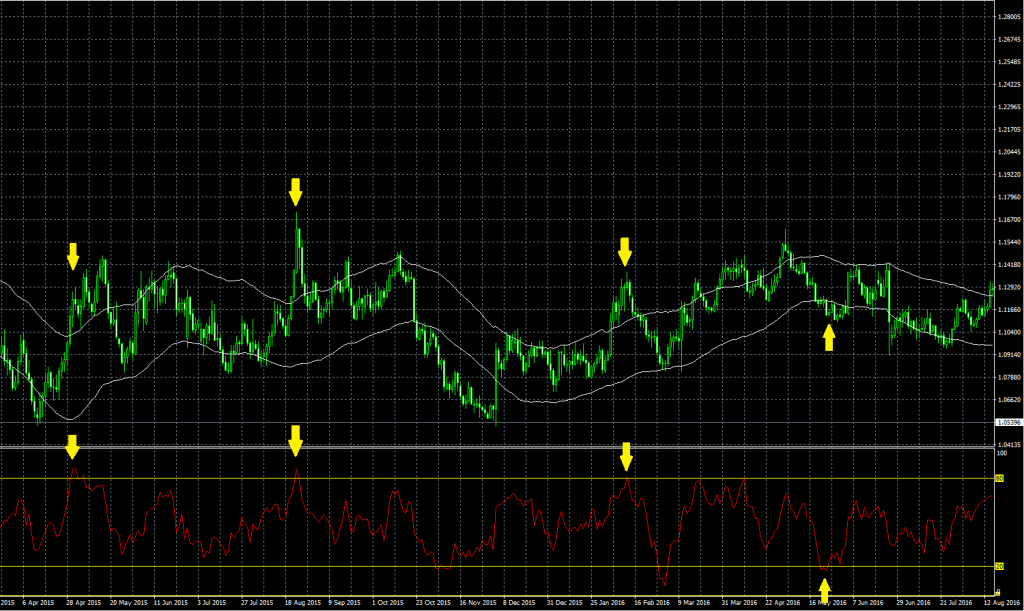
Task: Click the 25 Jan 2016 date label
Action: (607, 603)
